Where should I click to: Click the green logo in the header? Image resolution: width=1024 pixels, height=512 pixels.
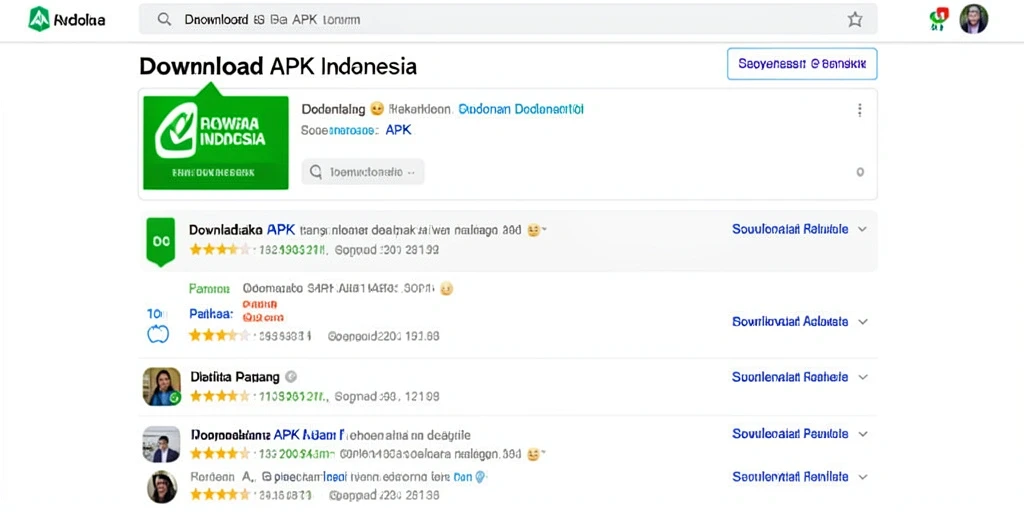tap(39, 19)
